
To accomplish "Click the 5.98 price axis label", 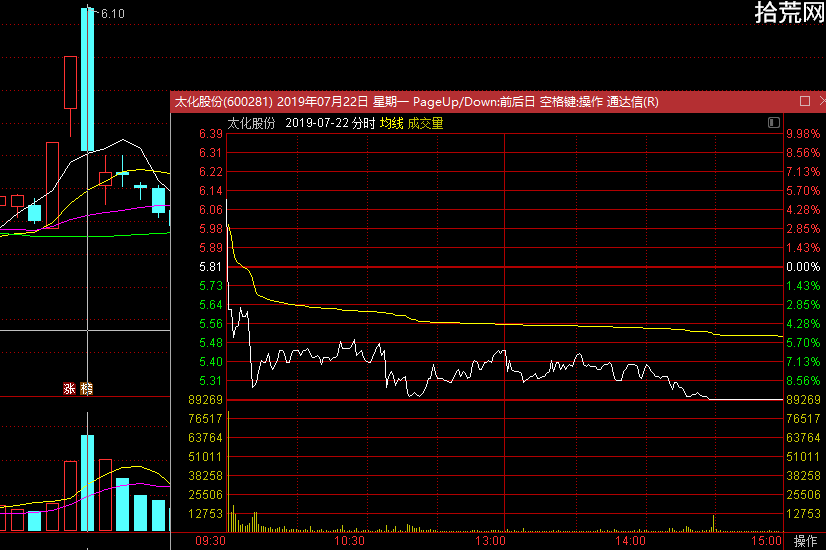I will click(x=211, y=229).
